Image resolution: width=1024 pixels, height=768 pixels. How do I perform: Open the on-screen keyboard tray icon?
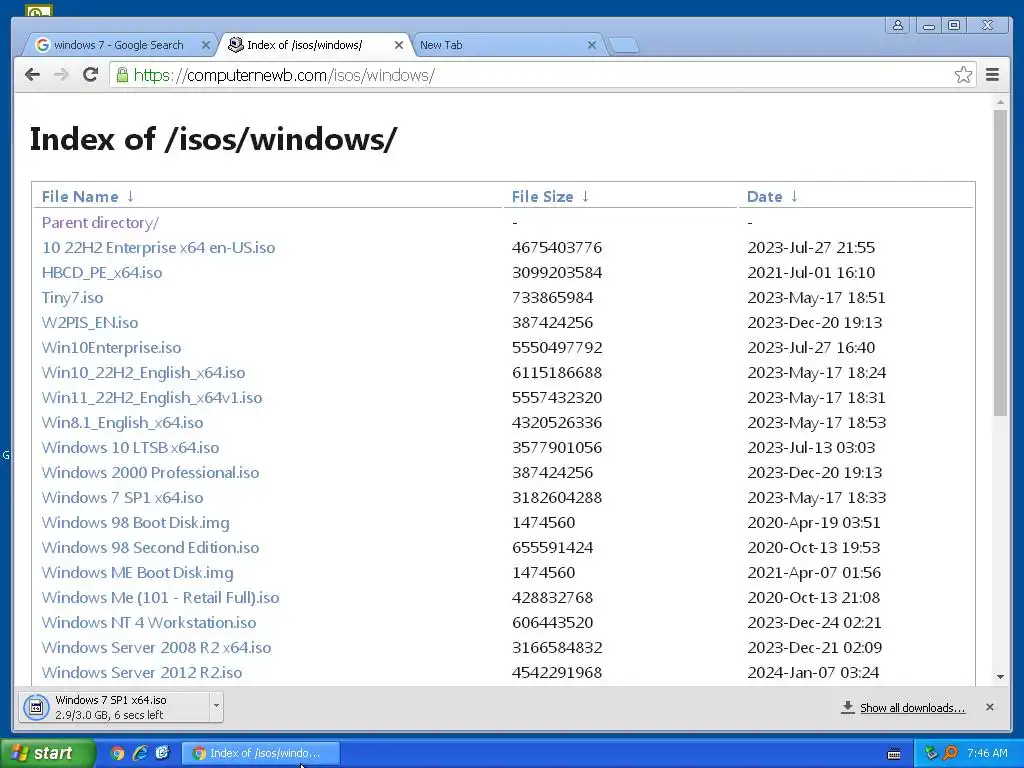pos(894,754)
